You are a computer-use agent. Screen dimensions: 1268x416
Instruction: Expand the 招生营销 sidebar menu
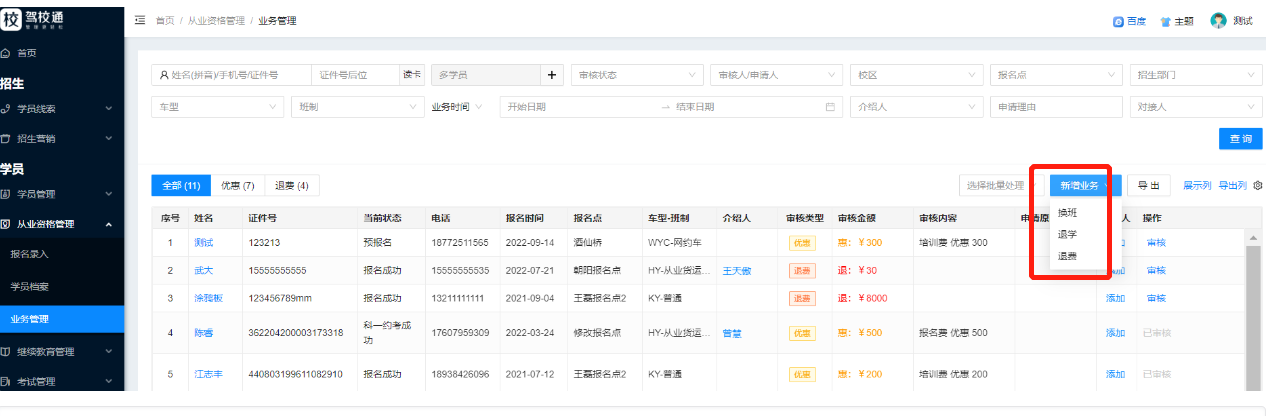pyautogui.click(x=62, y=139)
